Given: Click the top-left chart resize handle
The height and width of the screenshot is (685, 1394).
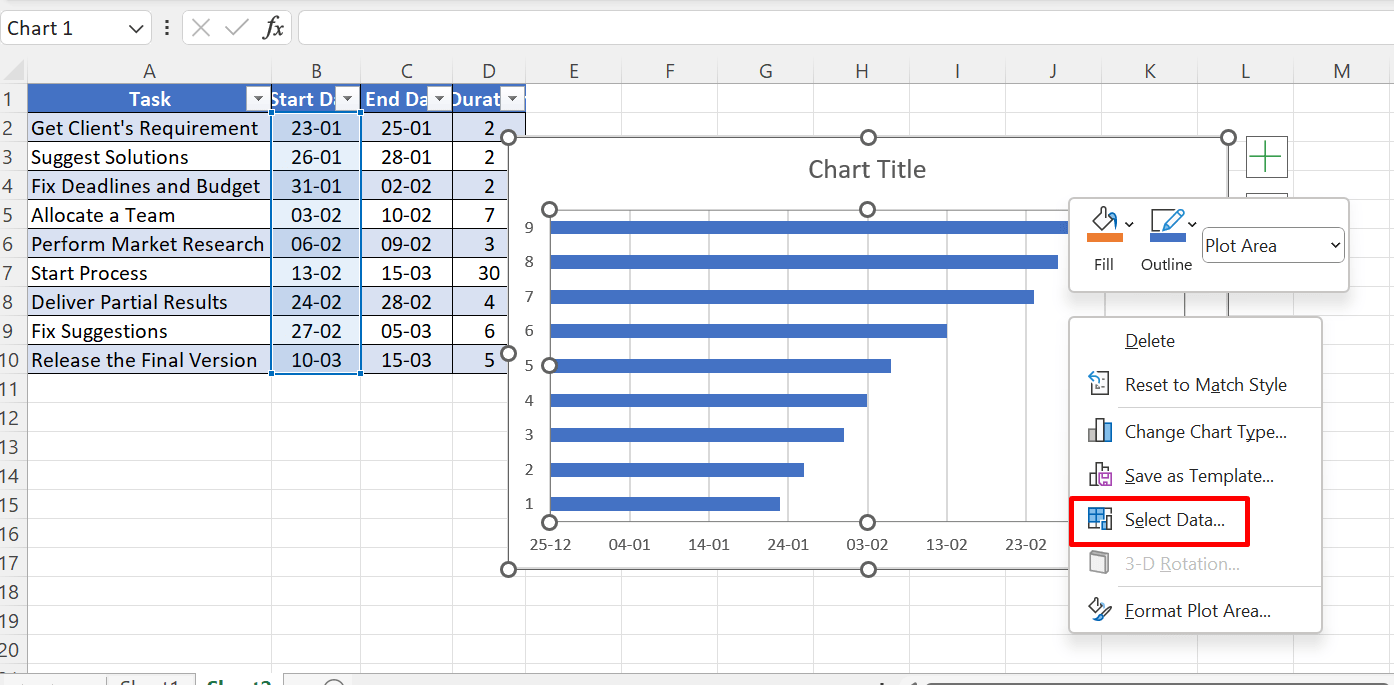Looking at the screenshot, I should pyautogui.click(x=508, y=138).
